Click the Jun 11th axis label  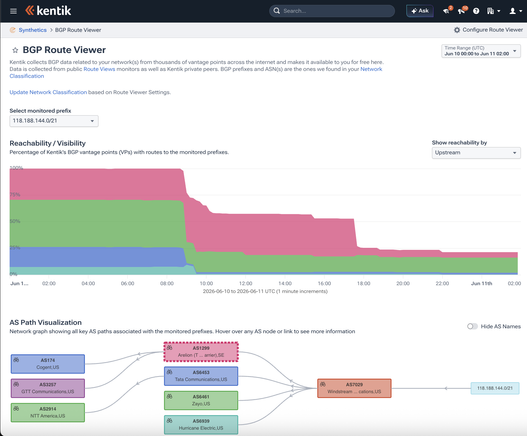point(481,283)
